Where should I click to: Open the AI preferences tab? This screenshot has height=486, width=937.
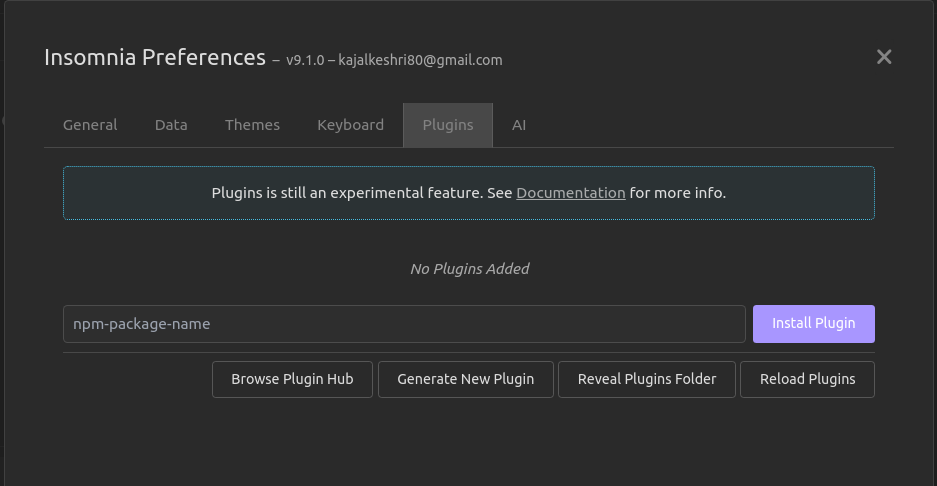[519, 125]
